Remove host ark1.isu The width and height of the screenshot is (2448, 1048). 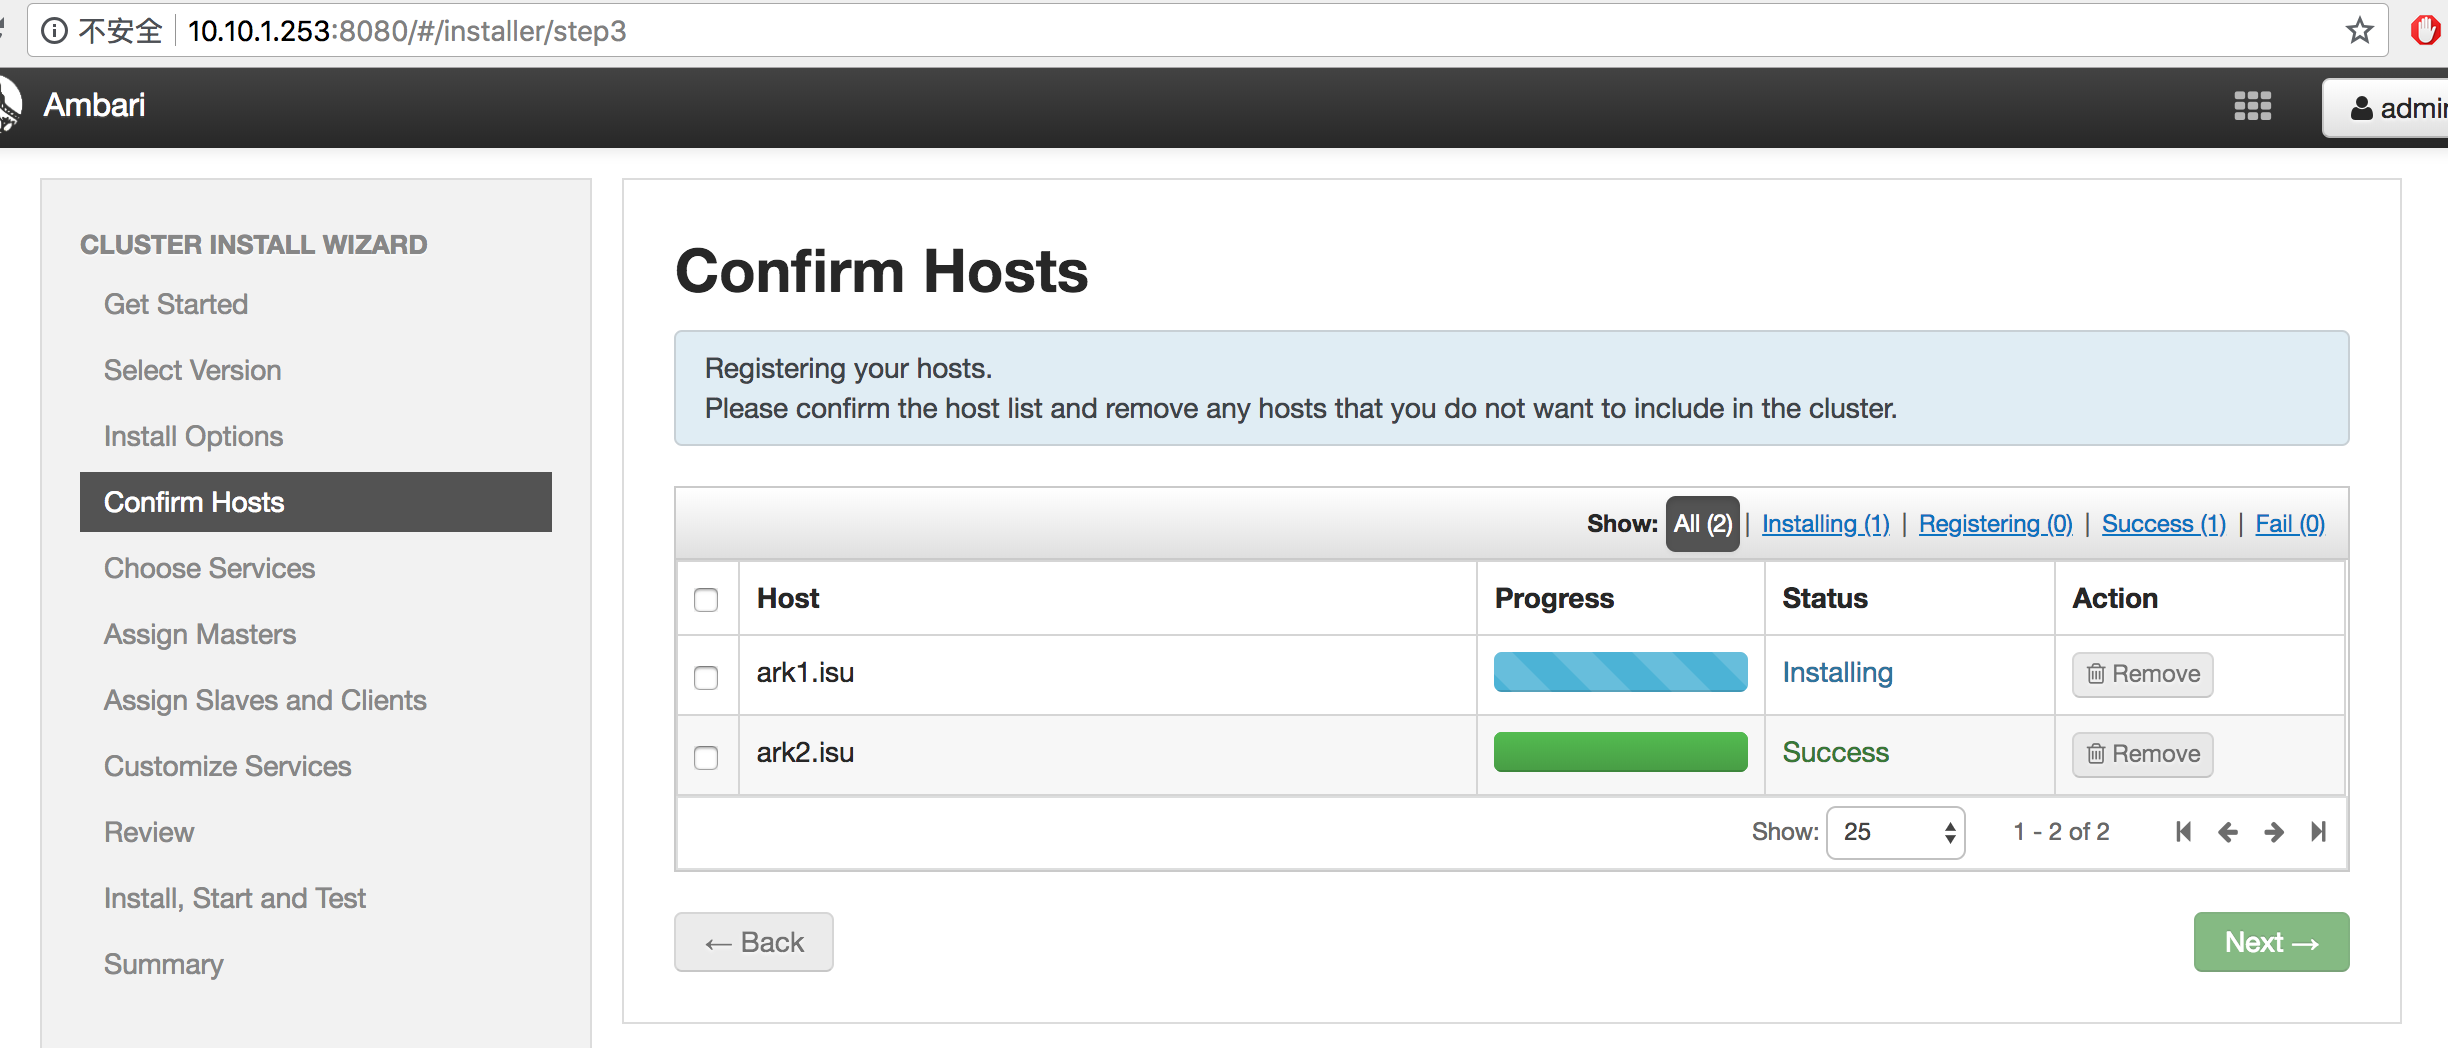2142,674
